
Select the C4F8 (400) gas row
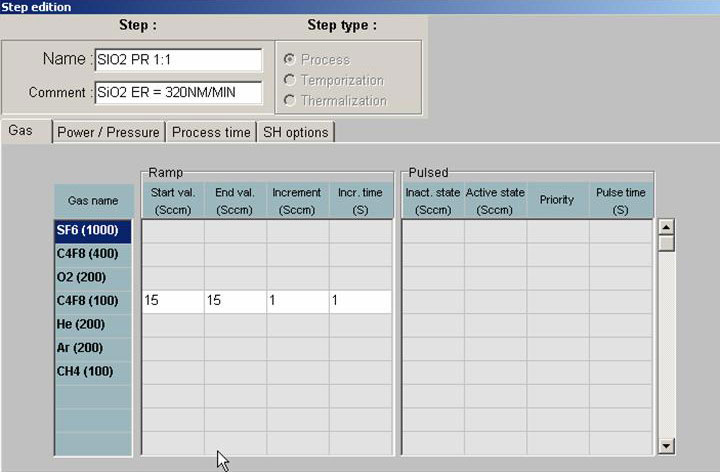pos(93,254)
